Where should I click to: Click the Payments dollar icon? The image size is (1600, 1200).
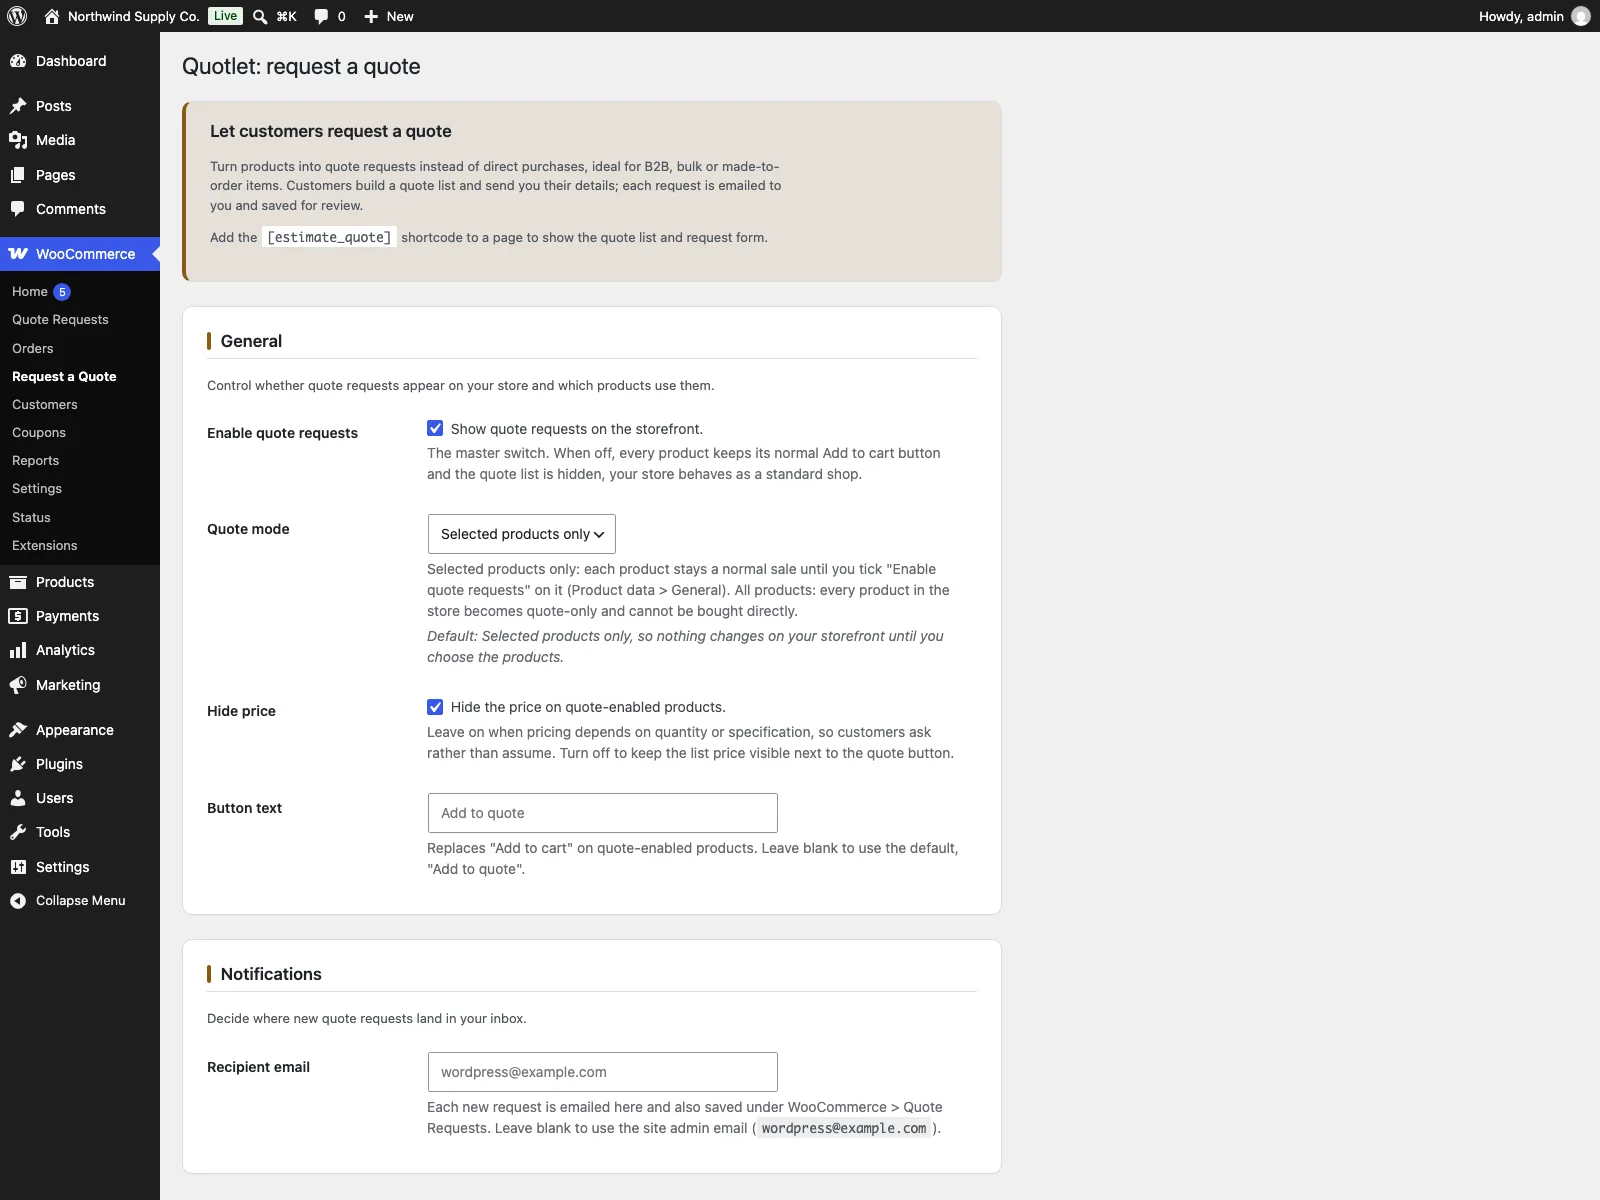point(18,616)
